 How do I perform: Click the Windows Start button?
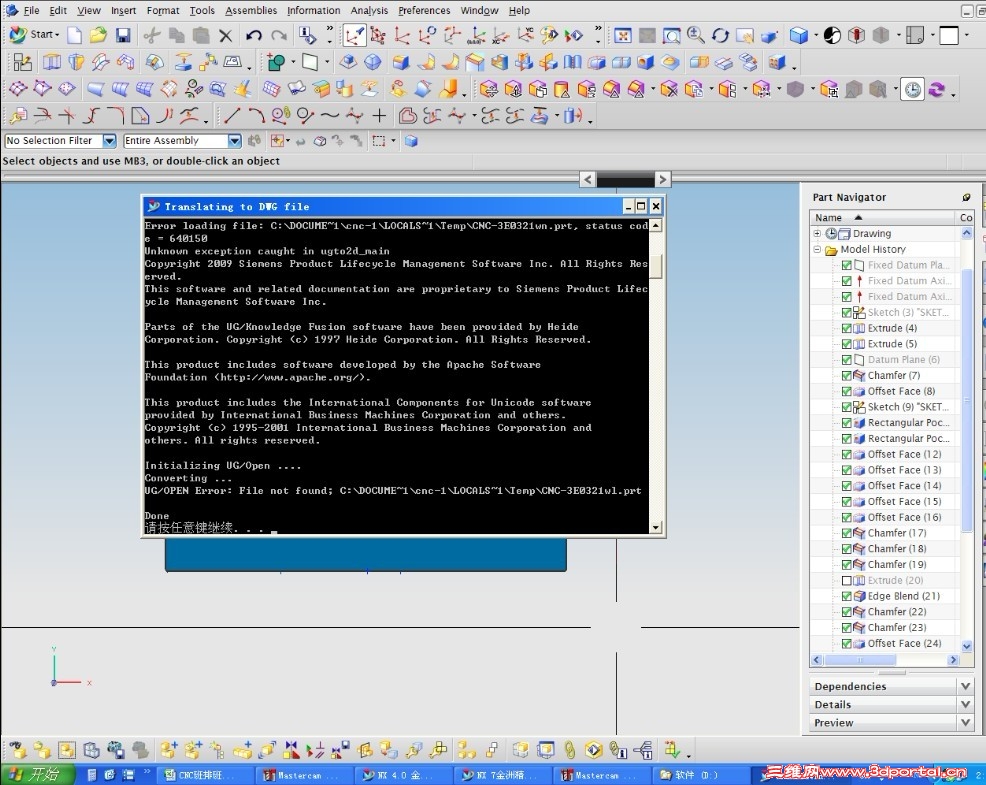pos(33,774)
